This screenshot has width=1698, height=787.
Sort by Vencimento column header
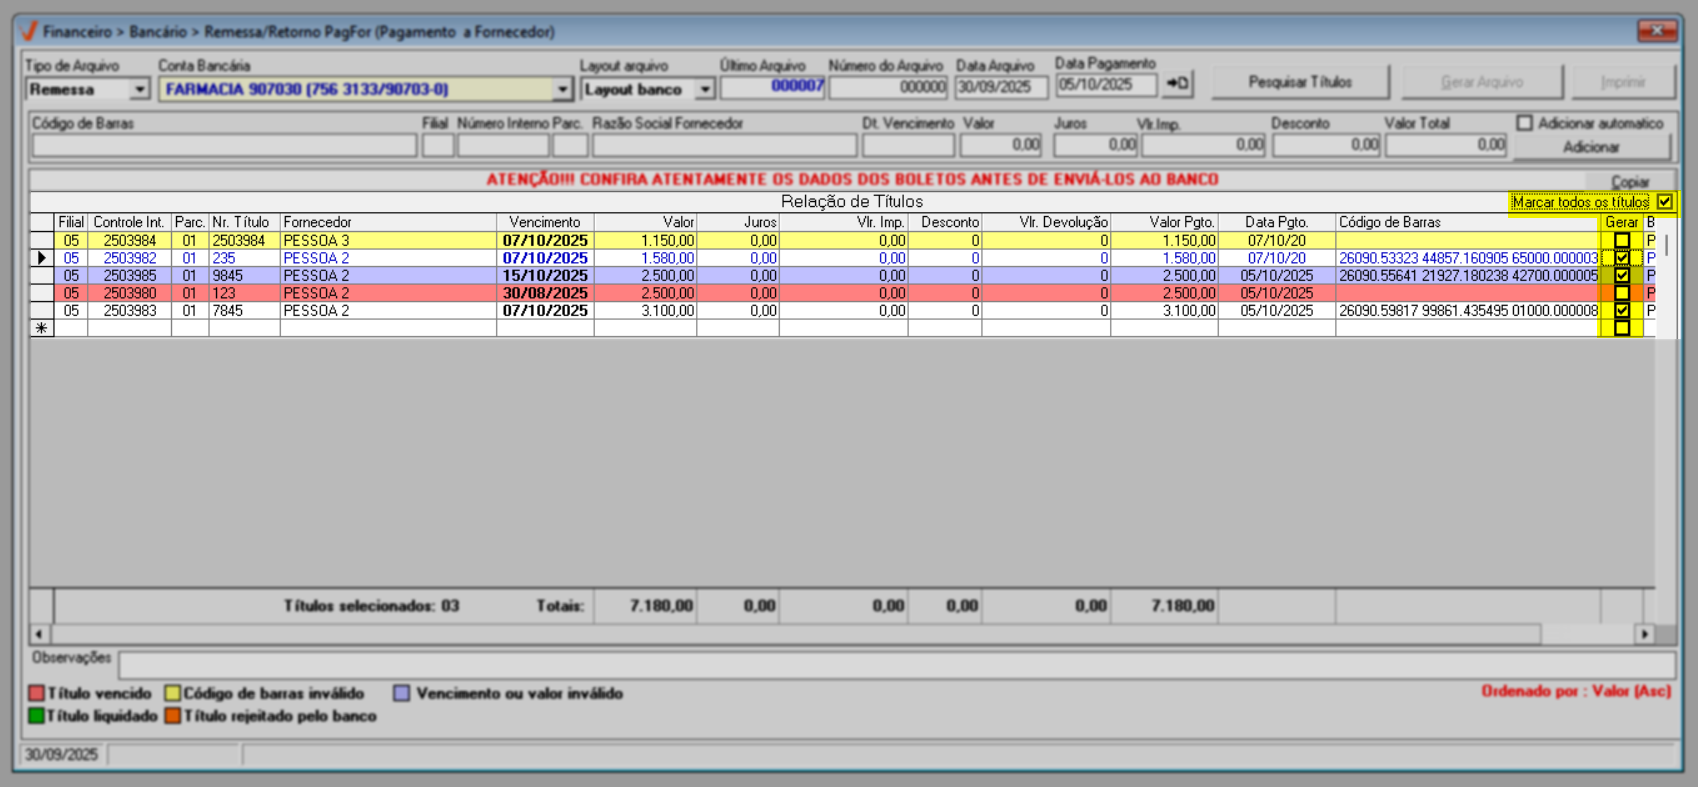coord(544,222)
